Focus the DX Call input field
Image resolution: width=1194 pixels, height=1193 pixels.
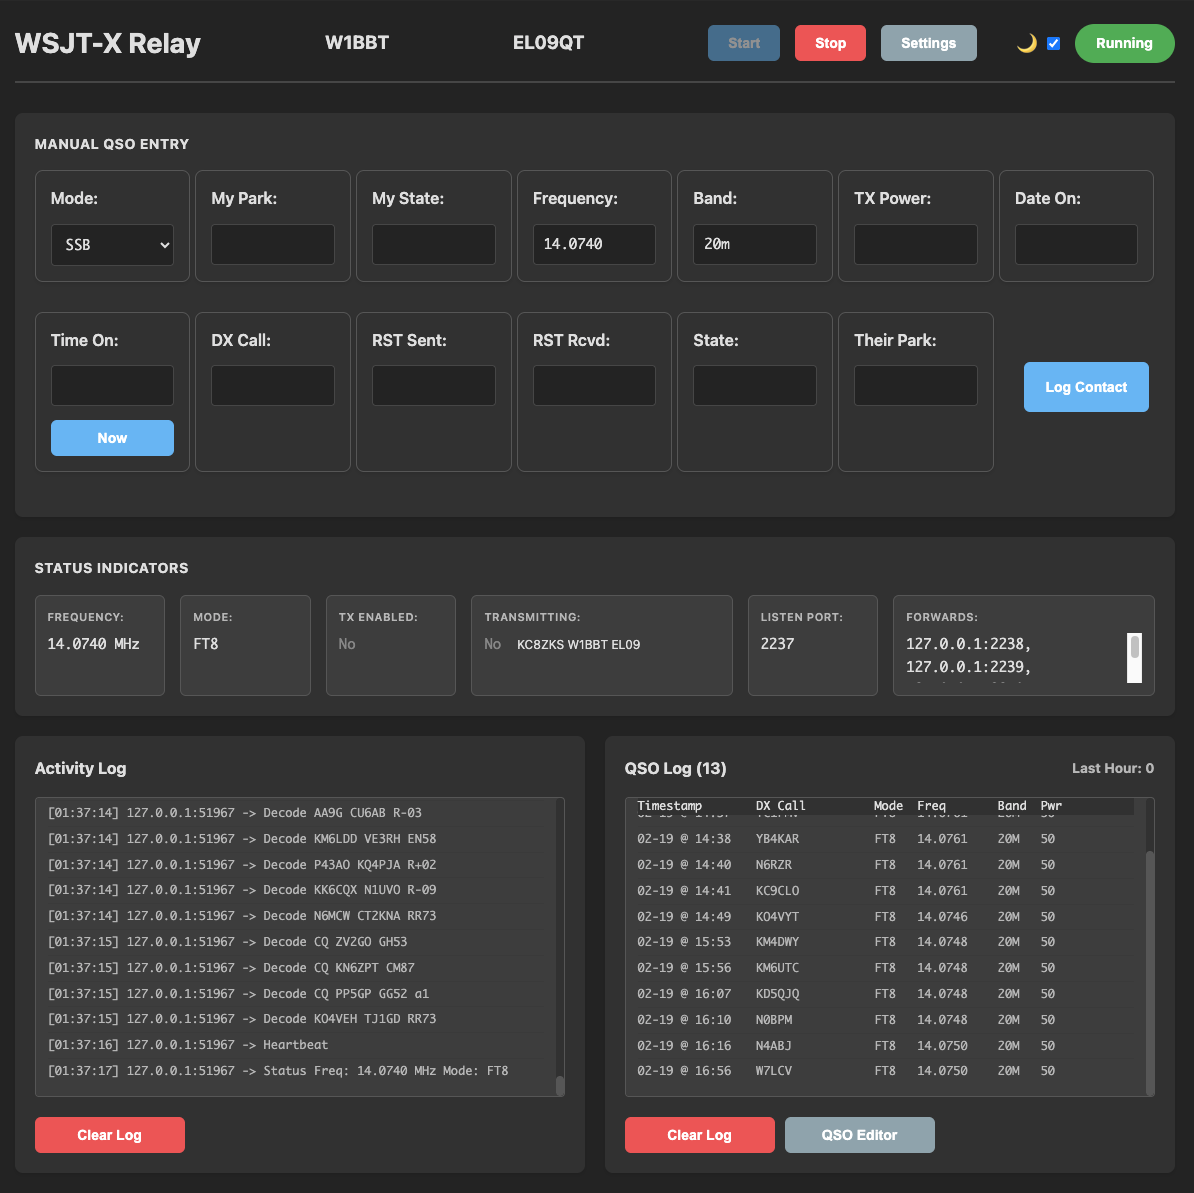point(272,385)
